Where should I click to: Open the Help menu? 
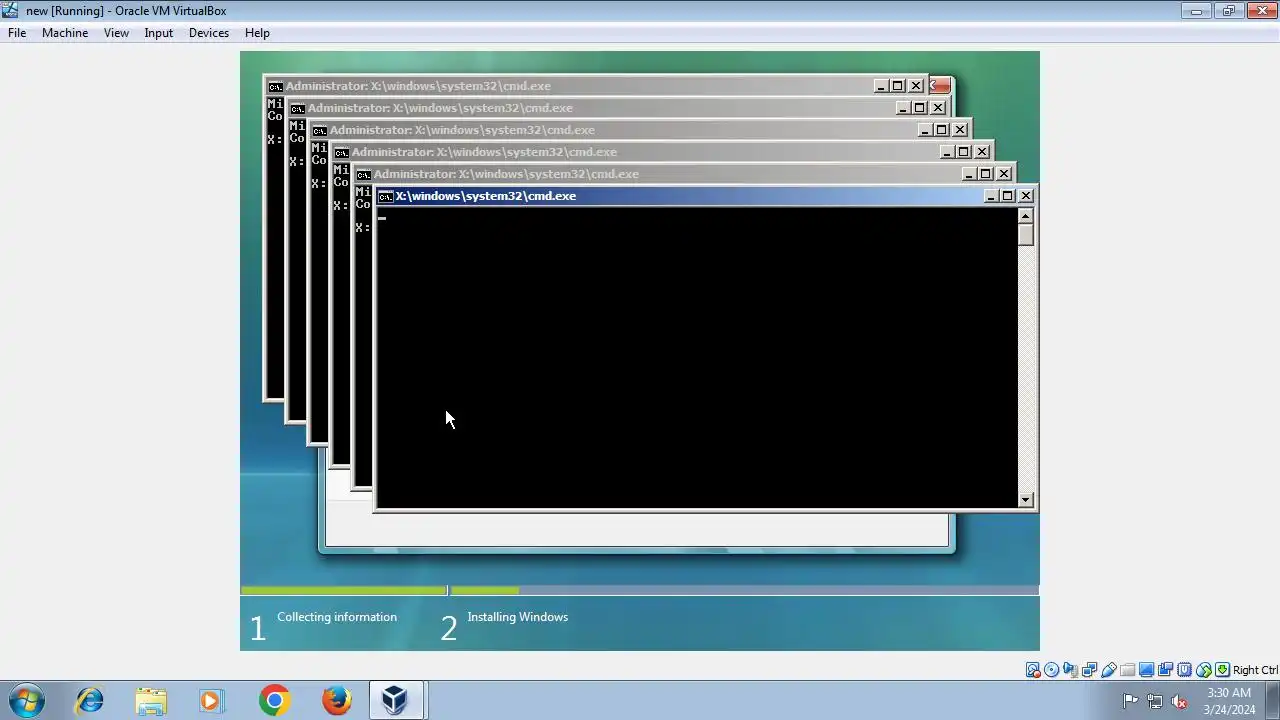pos(257,33)
